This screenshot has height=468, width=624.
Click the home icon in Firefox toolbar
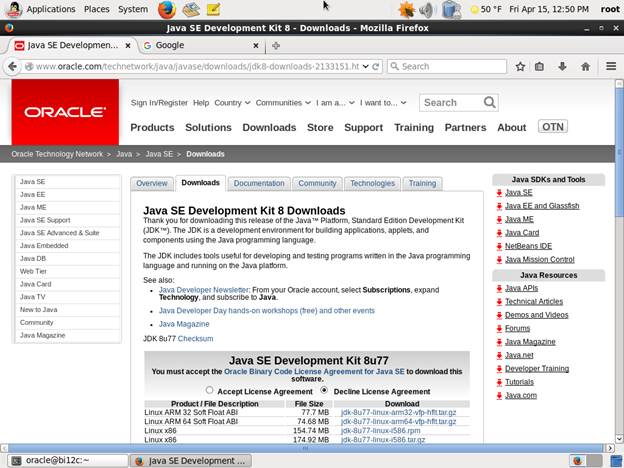click(x=587, y=67)
